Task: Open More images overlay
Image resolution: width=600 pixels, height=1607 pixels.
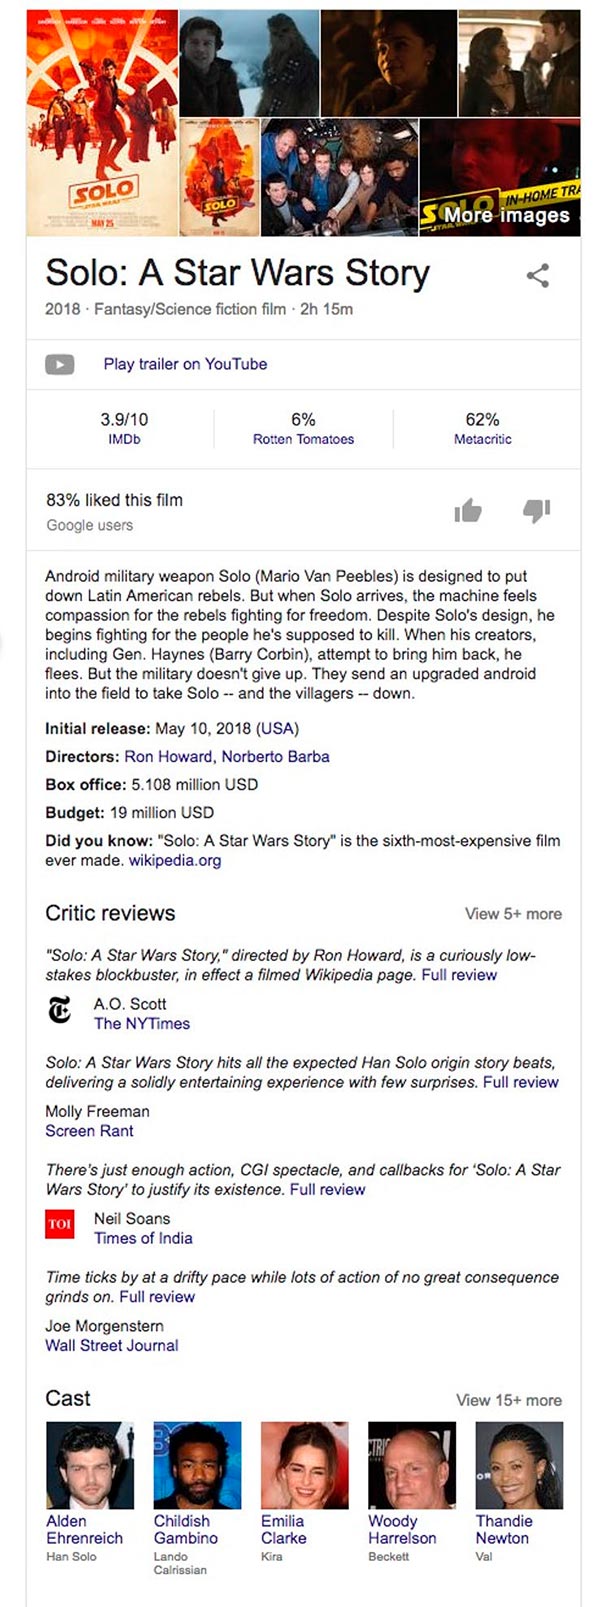Action: pyautogui.click(x=506, y=215)
